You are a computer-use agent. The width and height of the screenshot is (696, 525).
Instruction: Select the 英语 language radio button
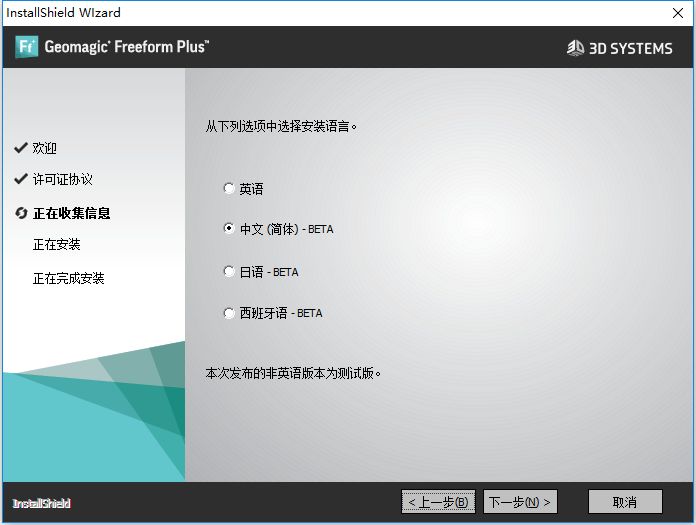coord(229,189)
